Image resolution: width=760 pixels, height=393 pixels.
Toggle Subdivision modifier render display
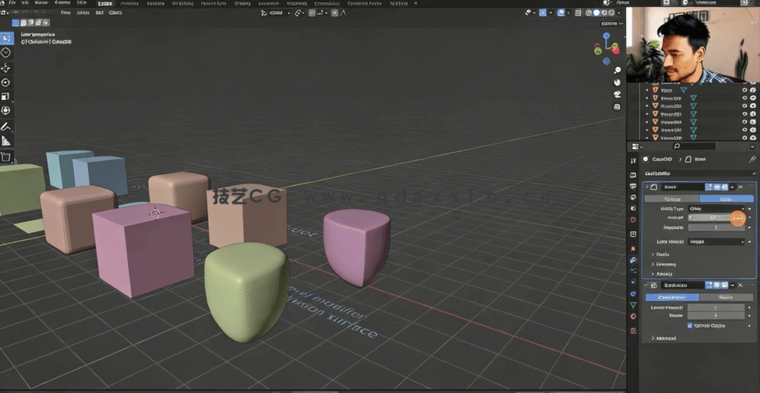(725, 285)
